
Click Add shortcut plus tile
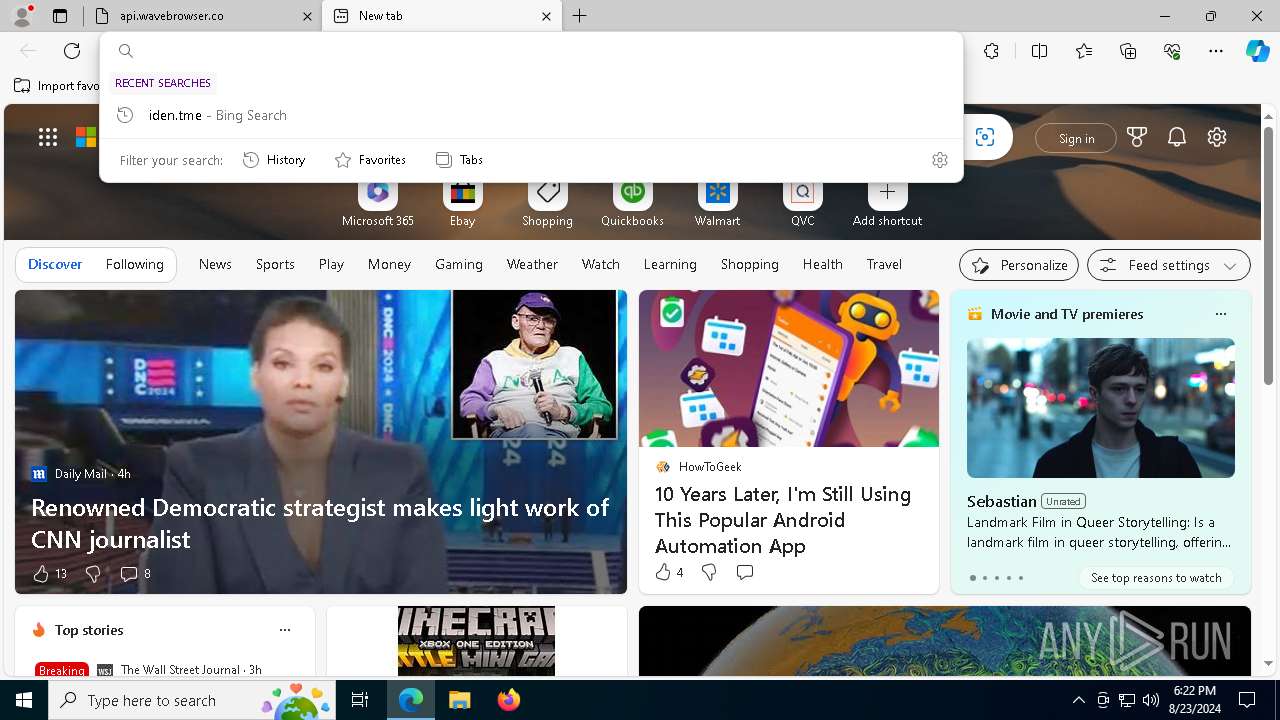(x=887, y=204)
